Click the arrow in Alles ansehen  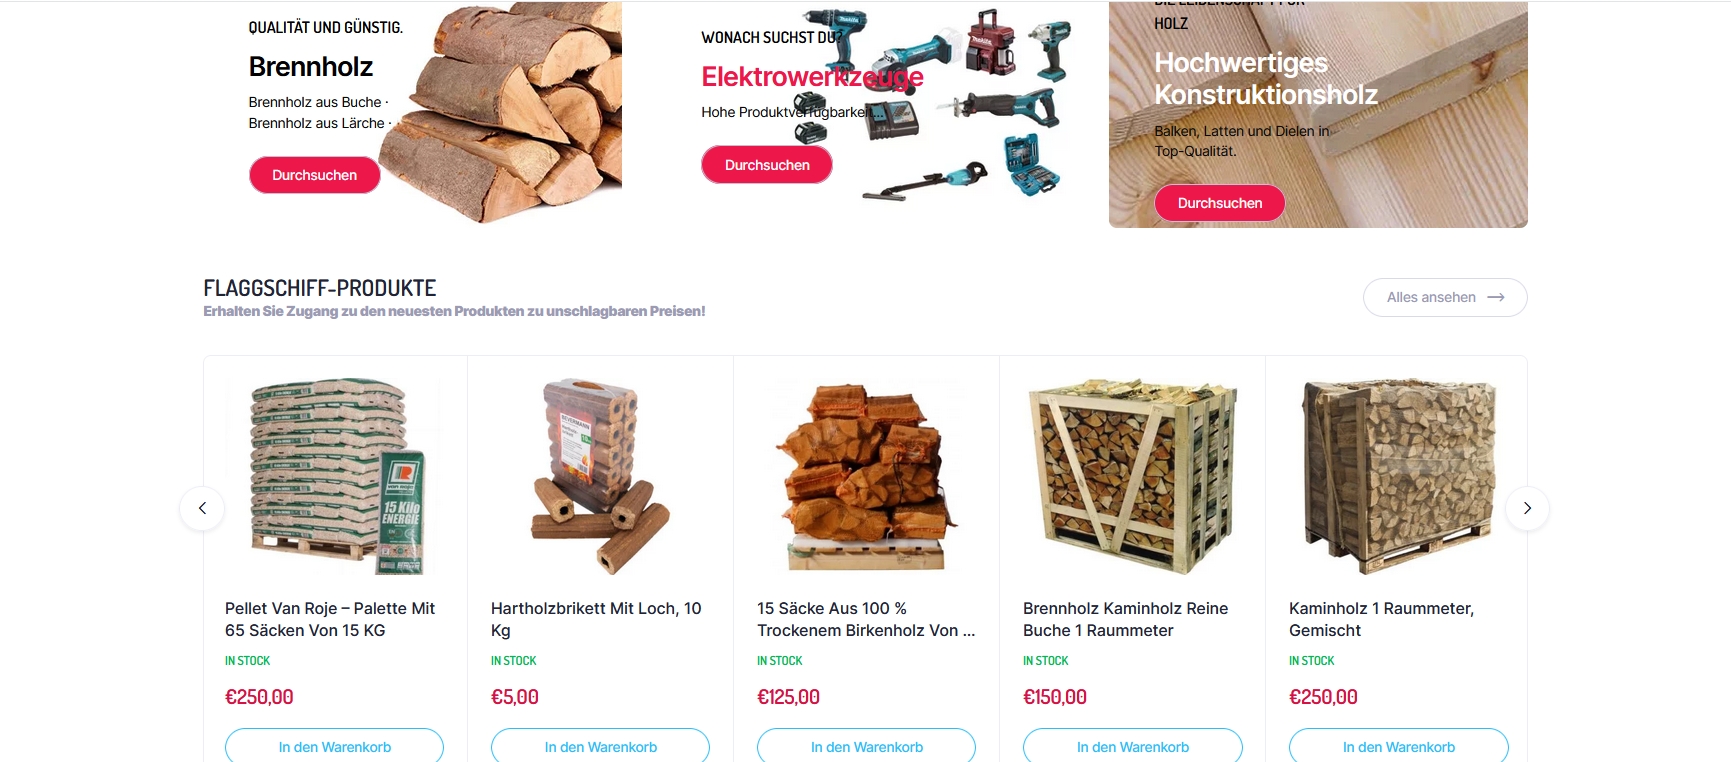coord(1496,297)
